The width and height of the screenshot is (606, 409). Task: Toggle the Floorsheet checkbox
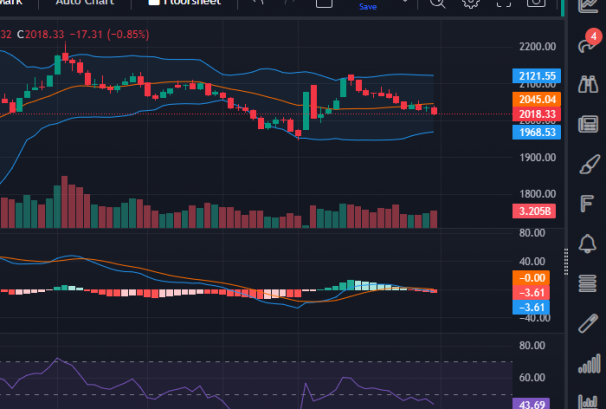154,2
